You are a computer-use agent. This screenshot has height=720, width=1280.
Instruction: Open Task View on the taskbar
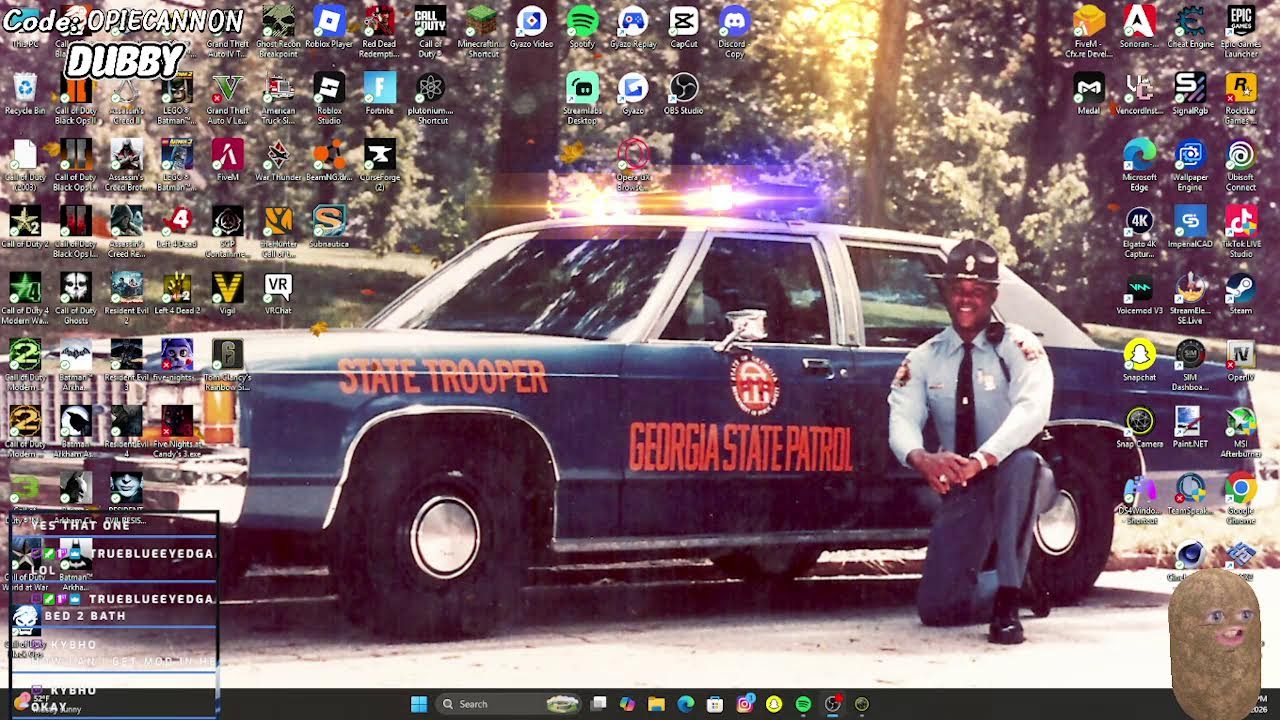[x=598, y=704]
